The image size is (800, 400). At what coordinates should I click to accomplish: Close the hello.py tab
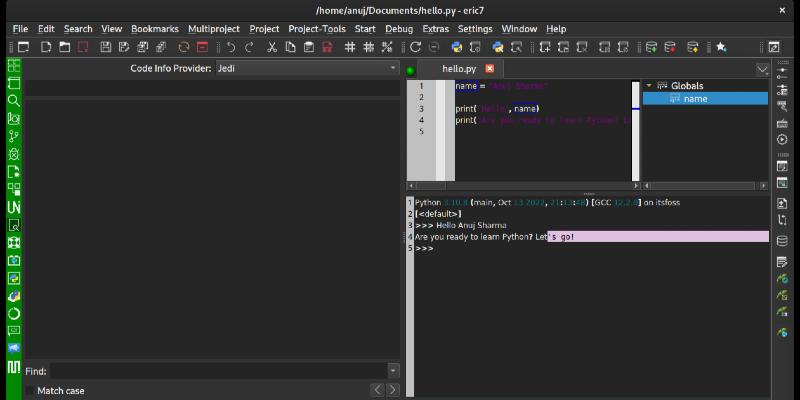pos(489,68)
